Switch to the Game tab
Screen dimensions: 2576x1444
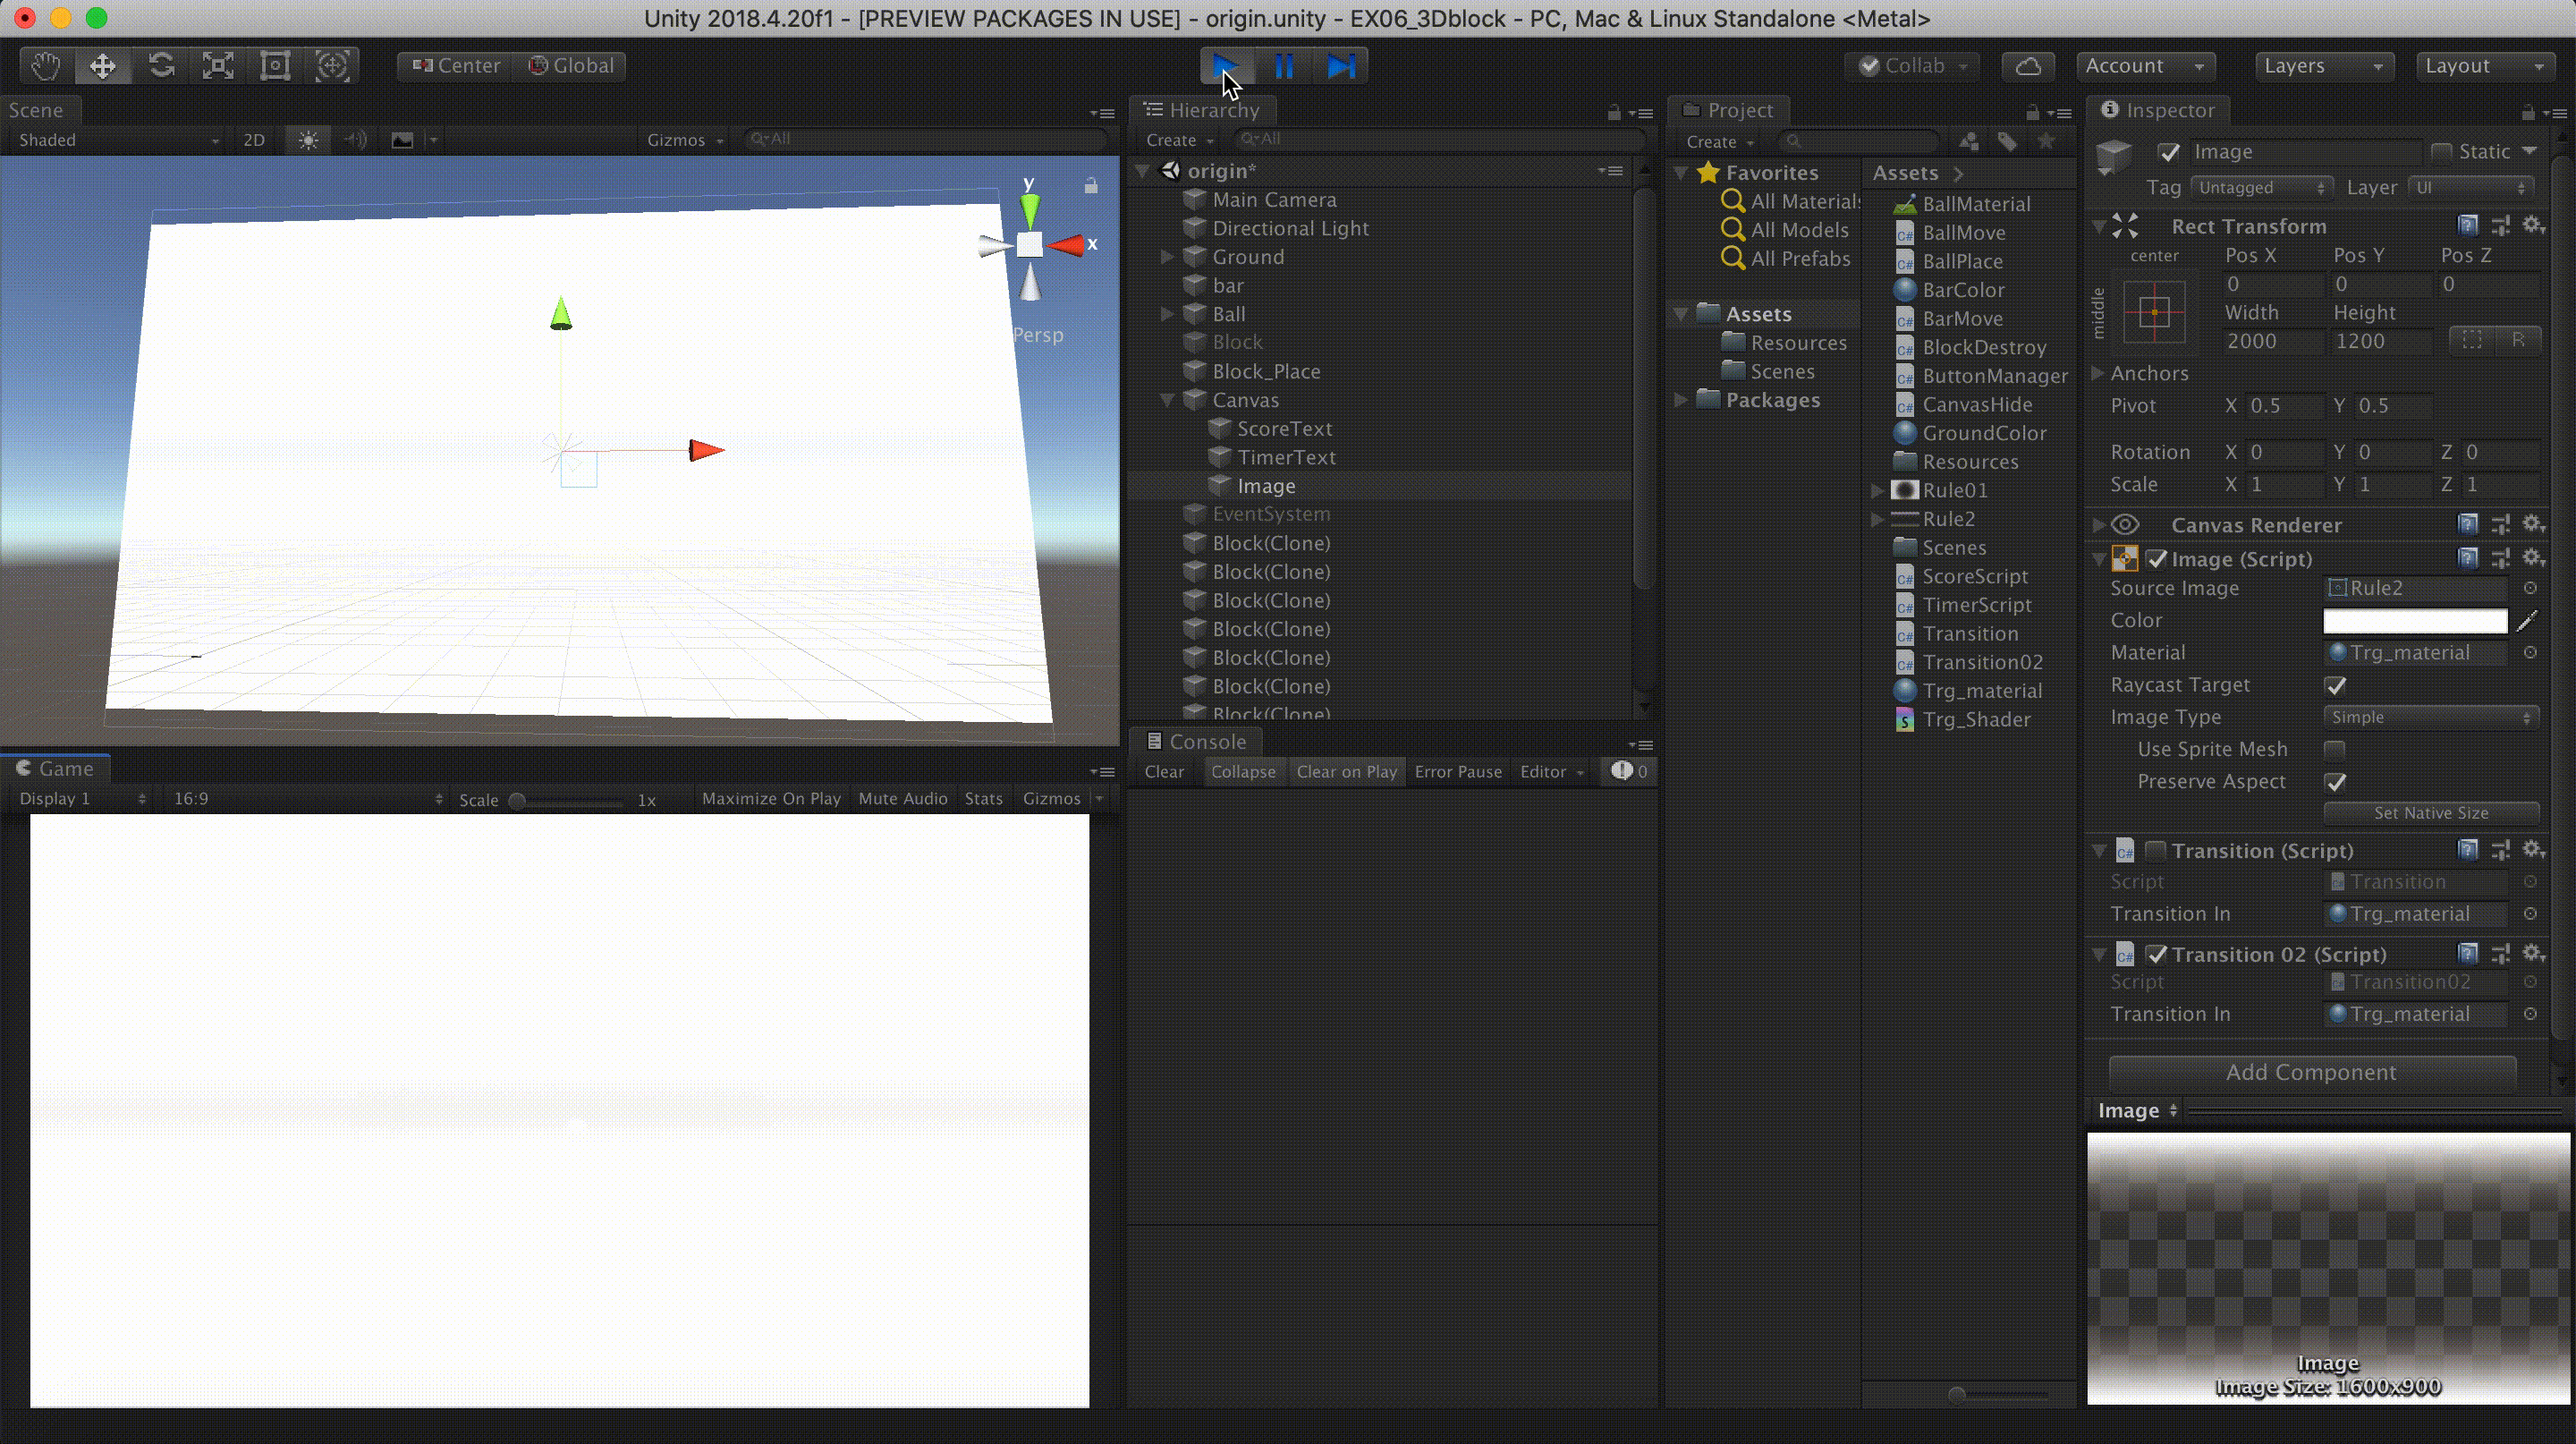coord(55,768)
